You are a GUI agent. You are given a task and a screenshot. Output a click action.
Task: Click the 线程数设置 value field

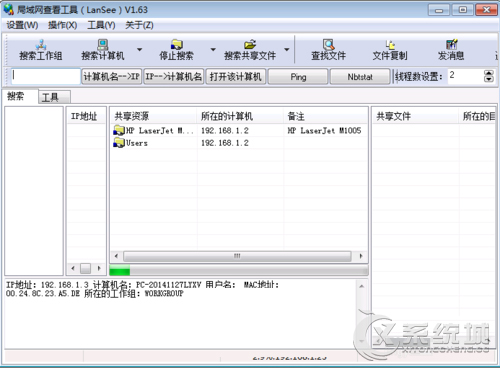click(x=465, y=76)
